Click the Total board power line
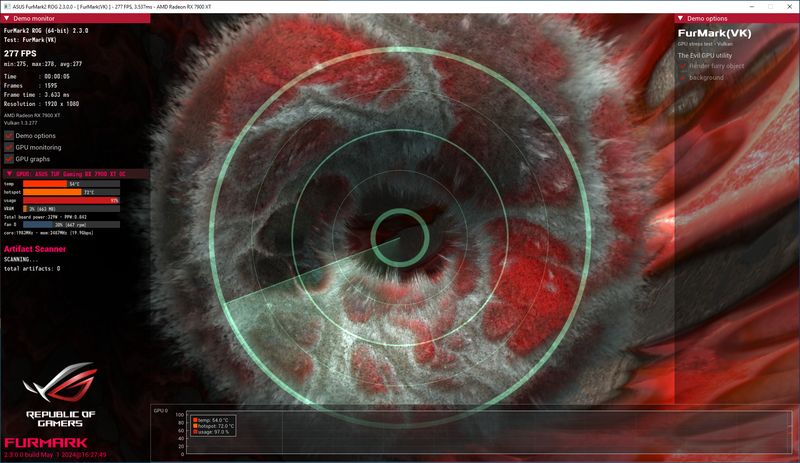 tap(45, 217)
